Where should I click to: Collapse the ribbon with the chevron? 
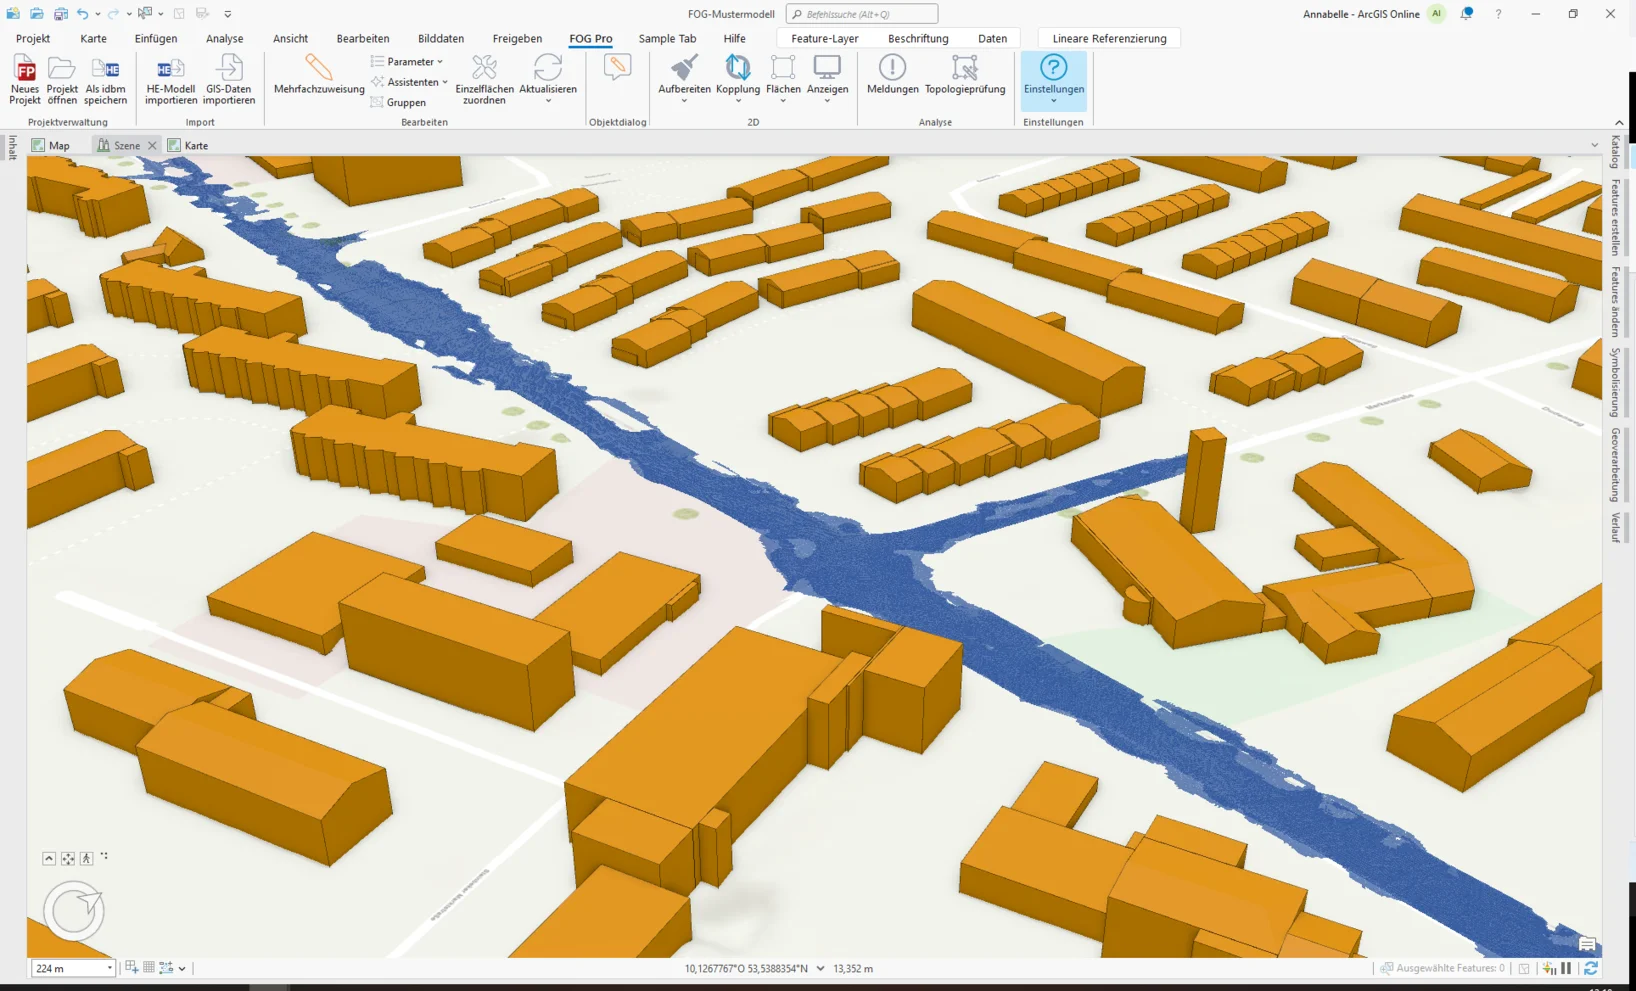pos(1619,123)
